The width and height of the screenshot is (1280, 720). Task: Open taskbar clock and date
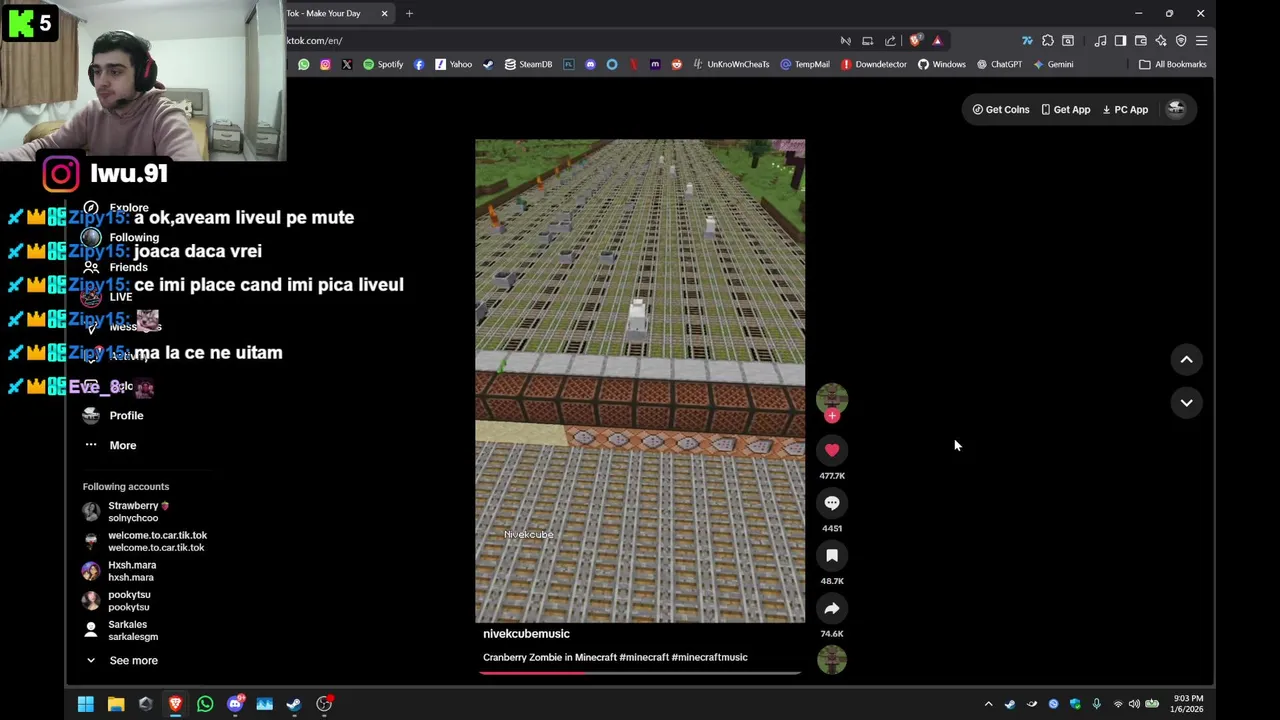point(1188,704)
